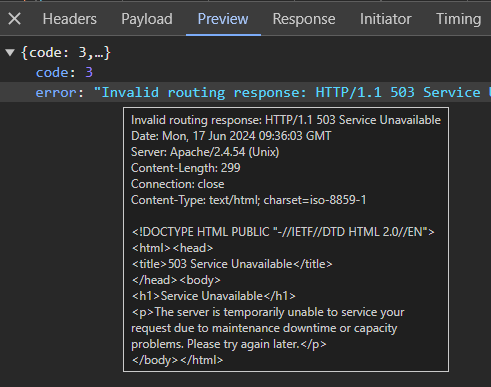Click 'Server: Apache/2.4.54 (Unix)' text
Viewport: 491px width, 387px height.
point(205,152)
